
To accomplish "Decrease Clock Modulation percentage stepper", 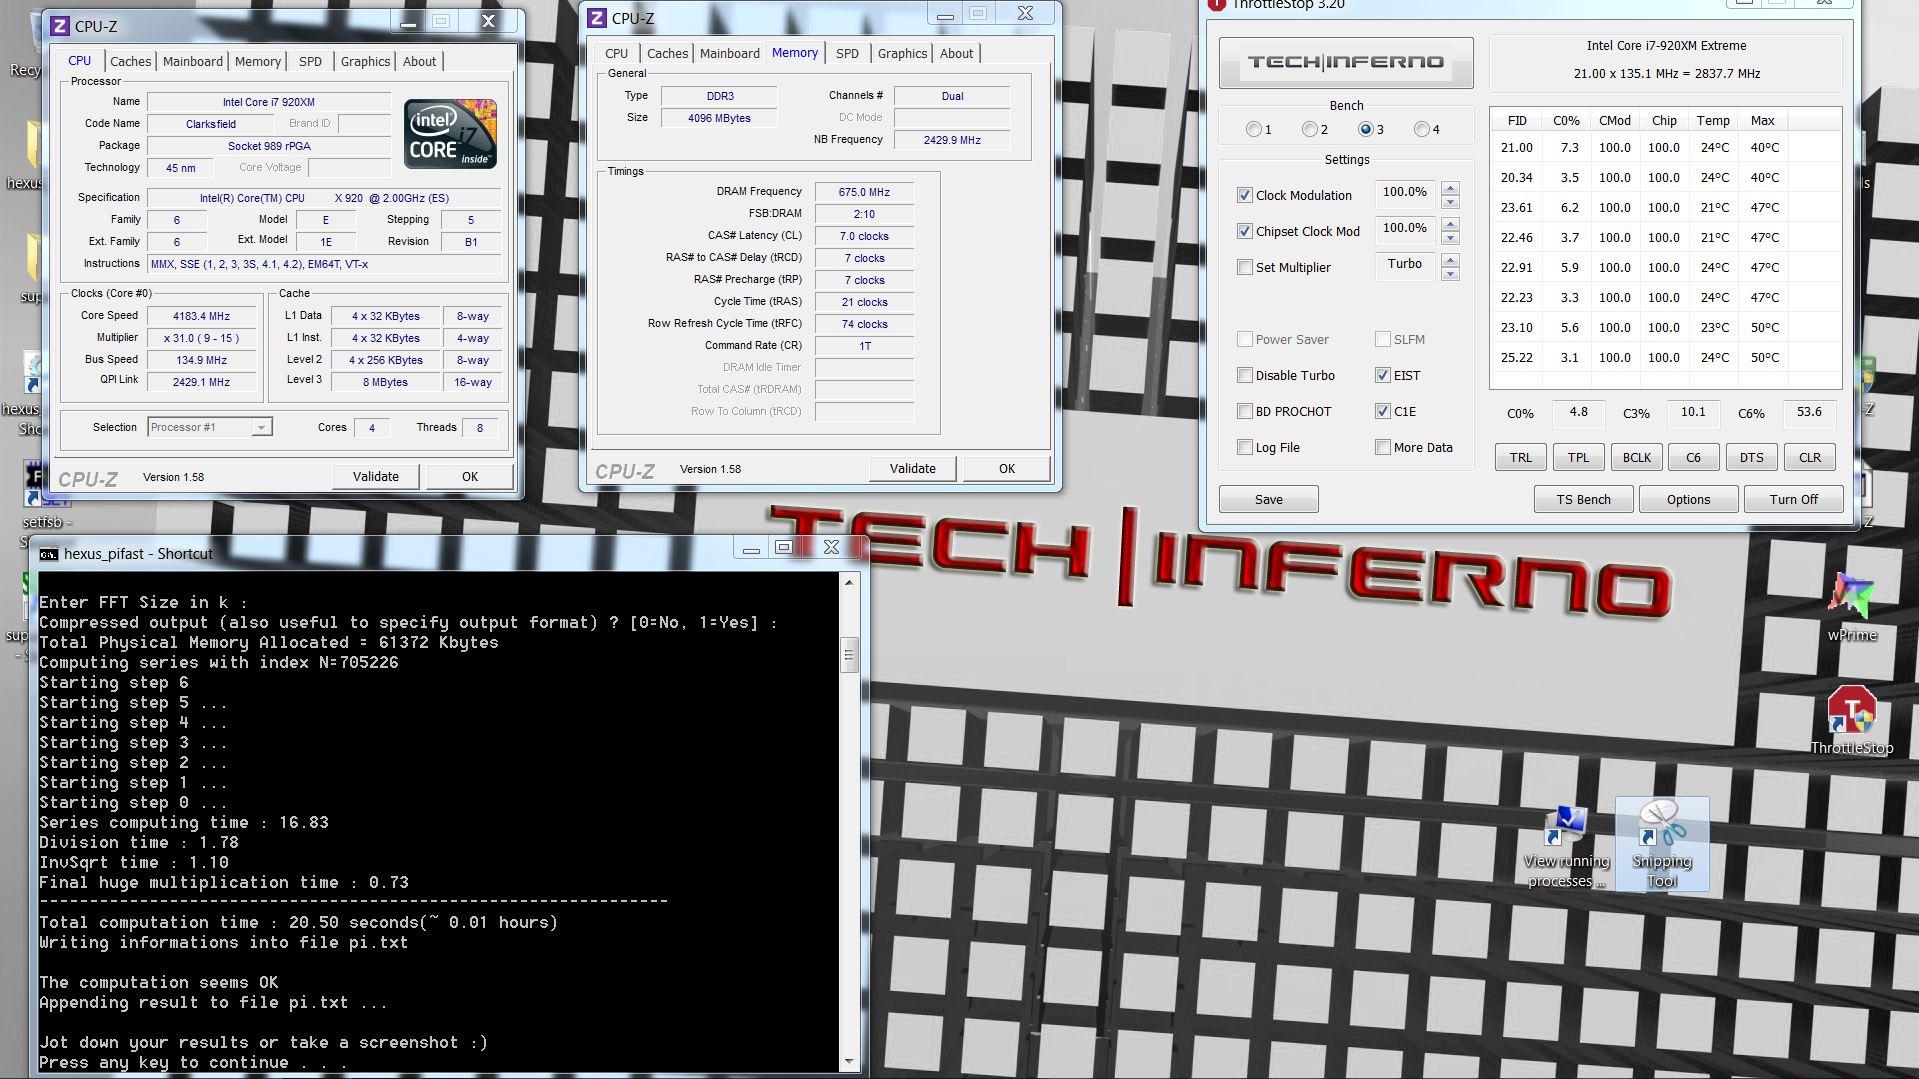I will tap(1450, 202).
